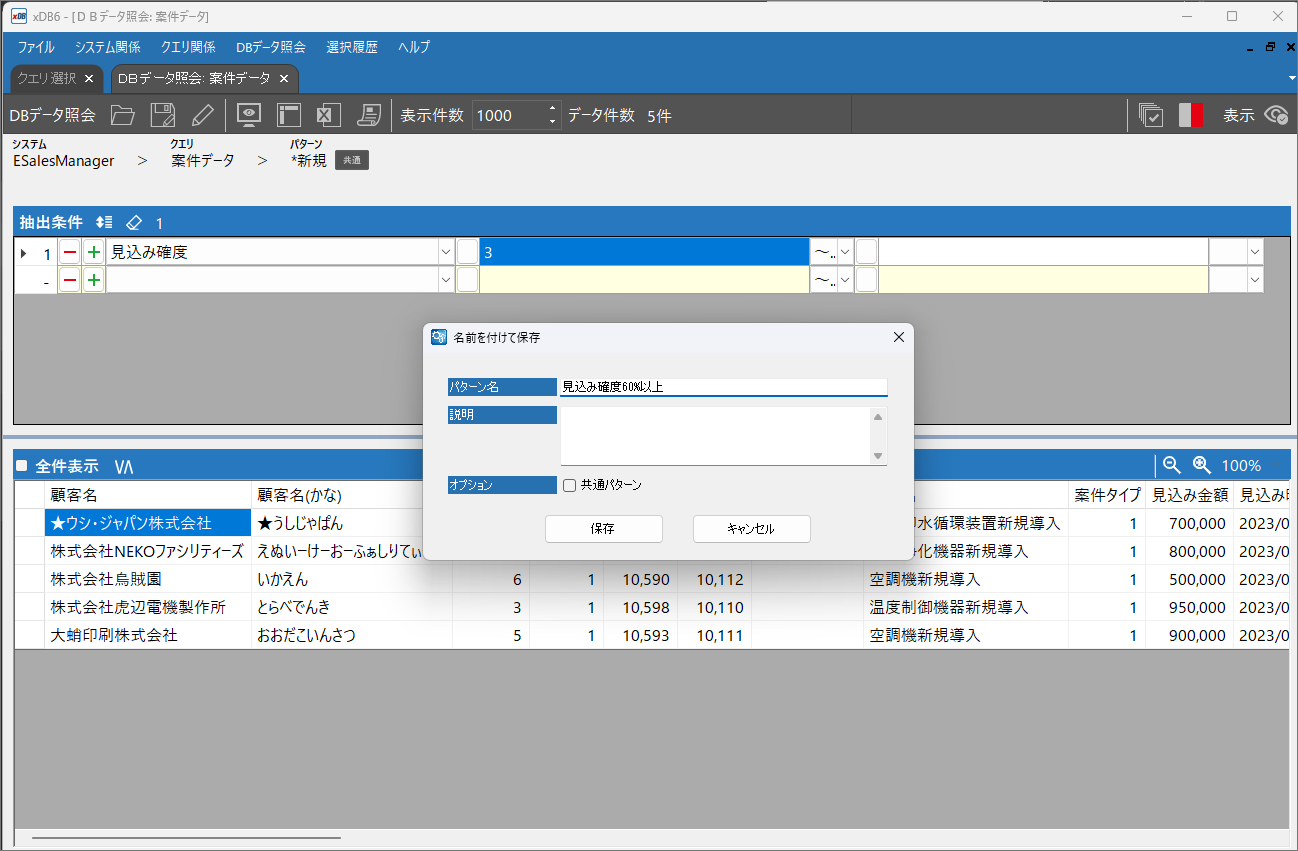
Task: Open the empty field-name dropdown in second row
Action: tap(446, 281)
